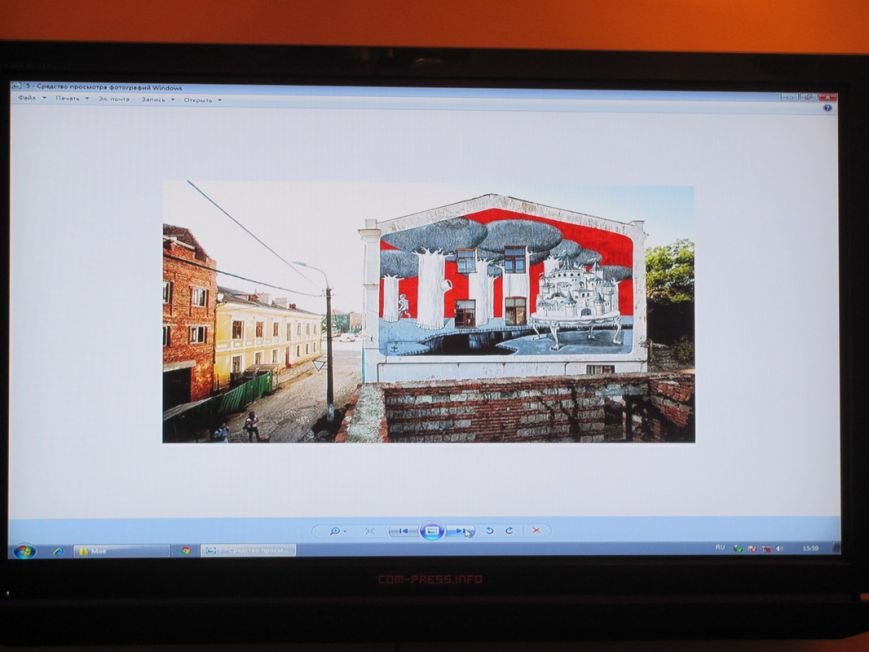Click the Эл. почта button
The image size is (869, 652).
(114, 99)
